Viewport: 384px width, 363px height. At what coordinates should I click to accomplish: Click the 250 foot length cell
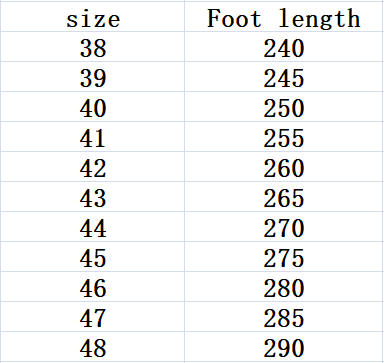[283, 107]
